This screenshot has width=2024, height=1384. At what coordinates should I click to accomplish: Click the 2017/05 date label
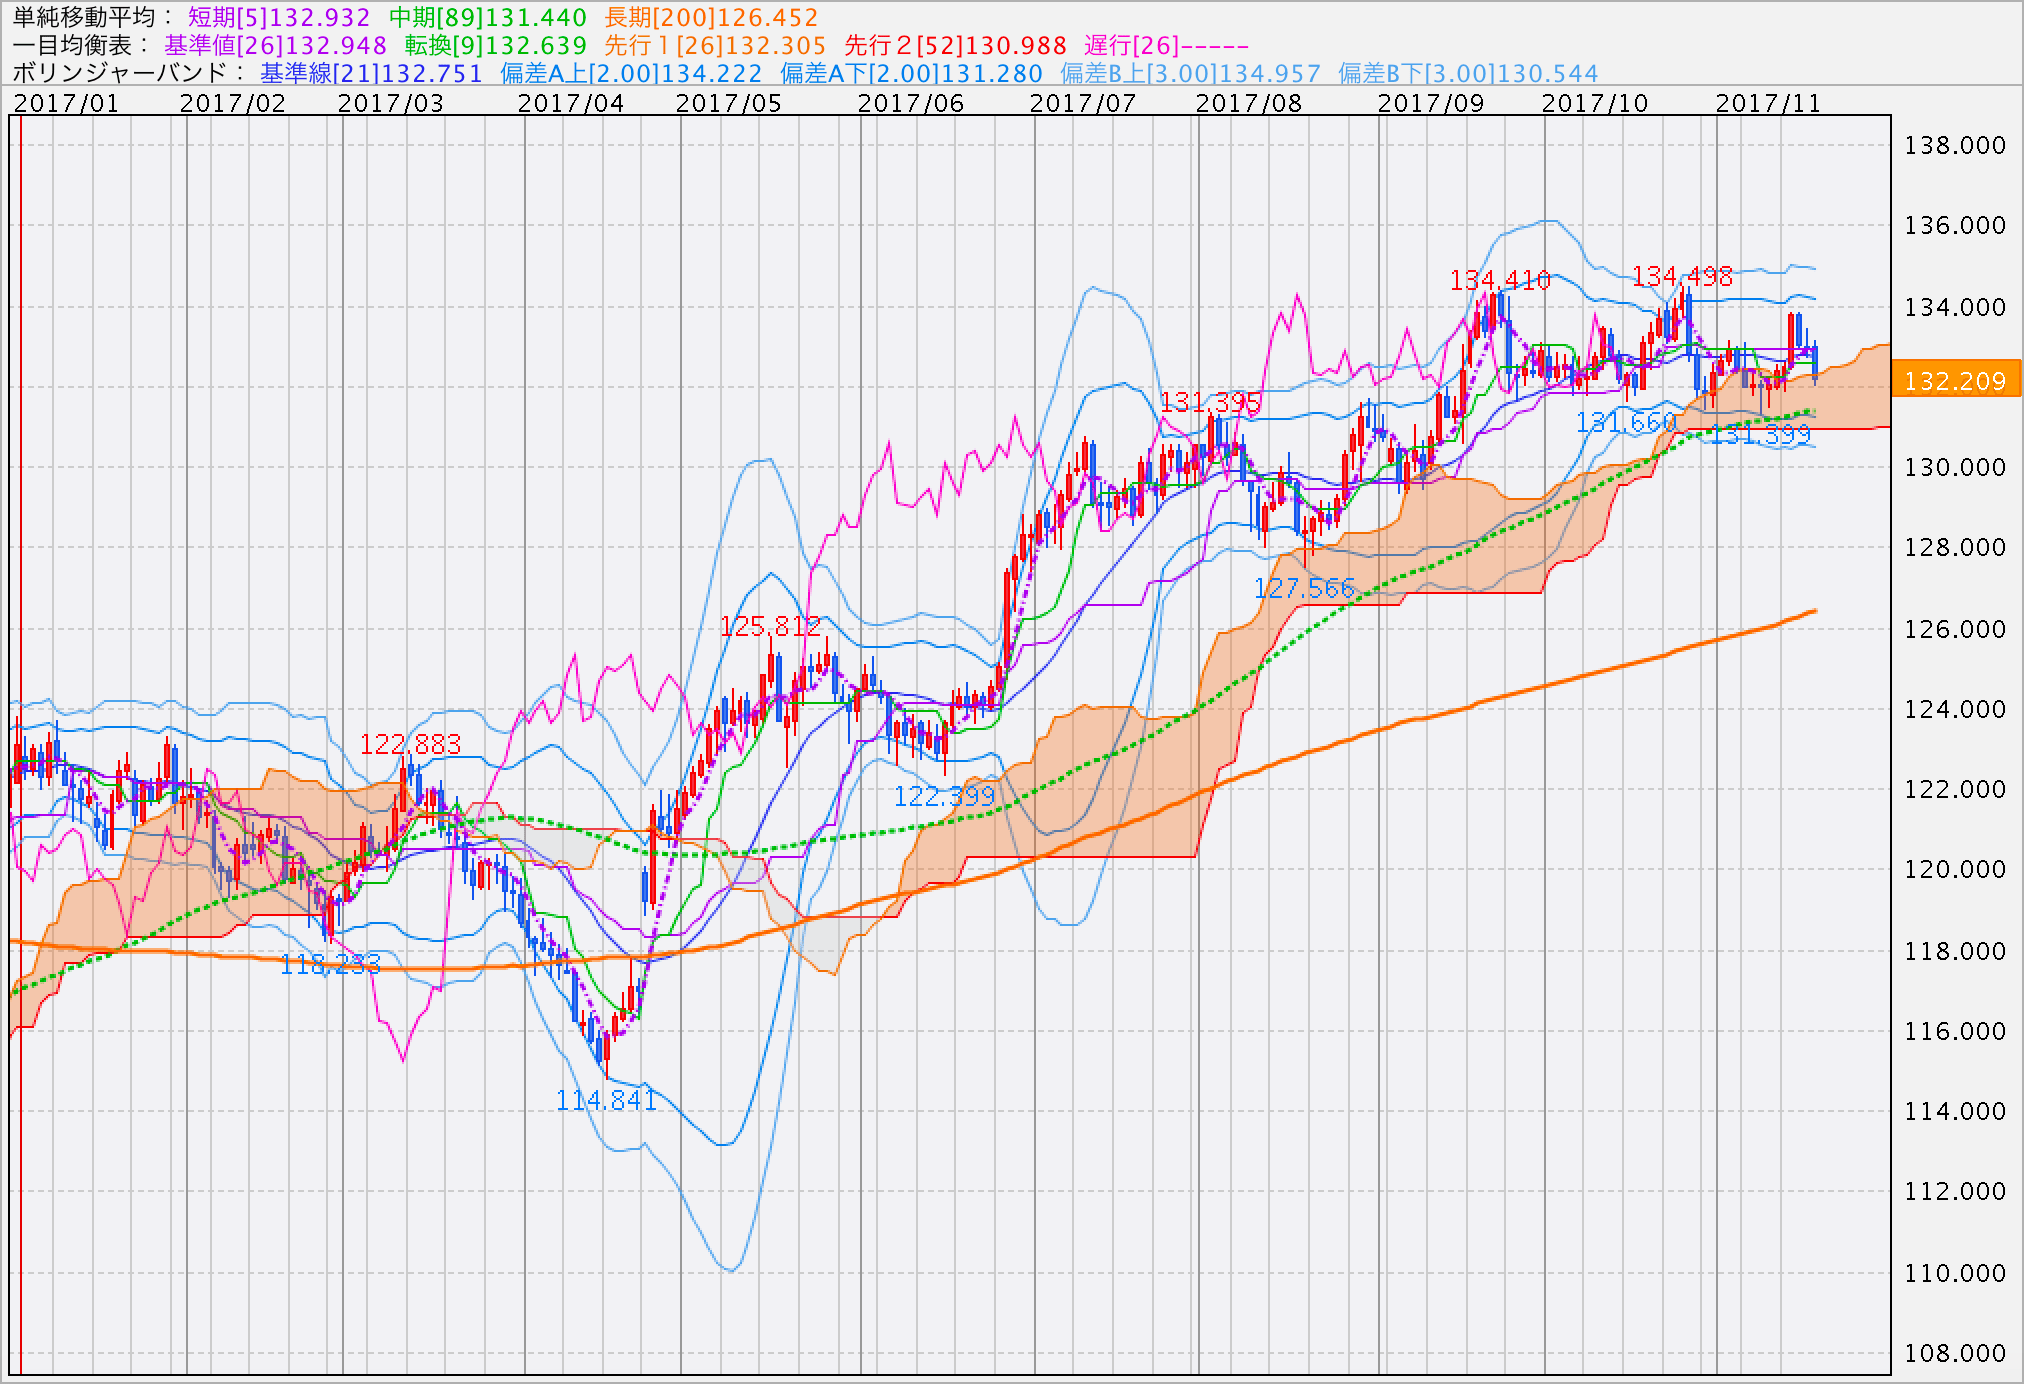click(729, 103)
